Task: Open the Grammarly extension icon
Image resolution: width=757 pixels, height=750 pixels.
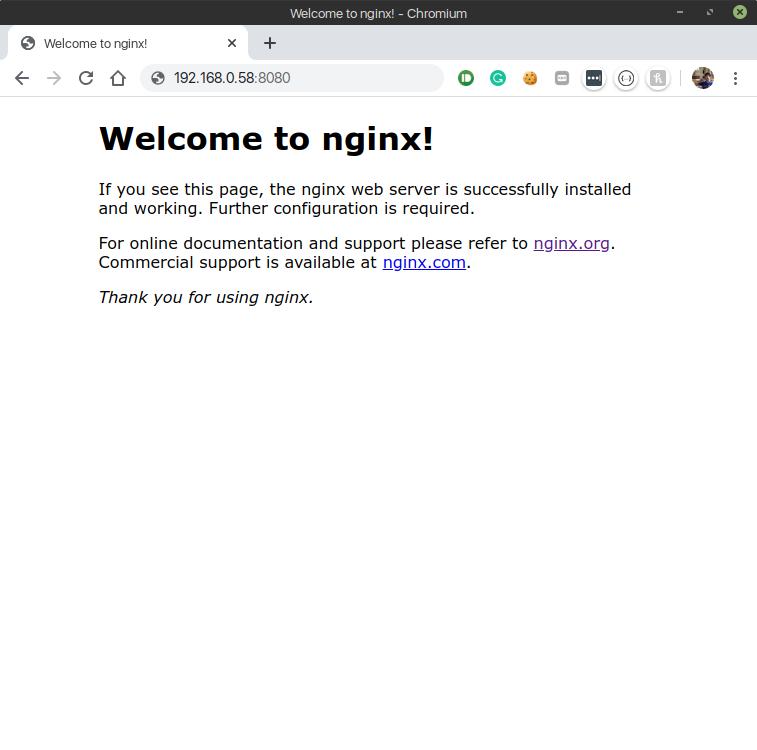Action: pyautogui.click(x=498, y=78)
